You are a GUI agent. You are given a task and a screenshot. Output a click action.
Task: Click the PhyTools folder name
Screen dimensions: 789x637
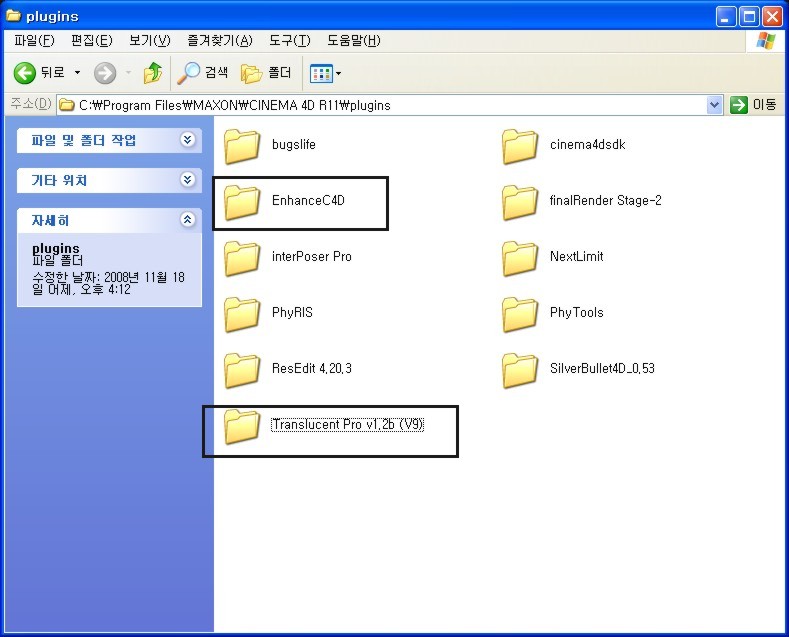click(x=577, y=312)
